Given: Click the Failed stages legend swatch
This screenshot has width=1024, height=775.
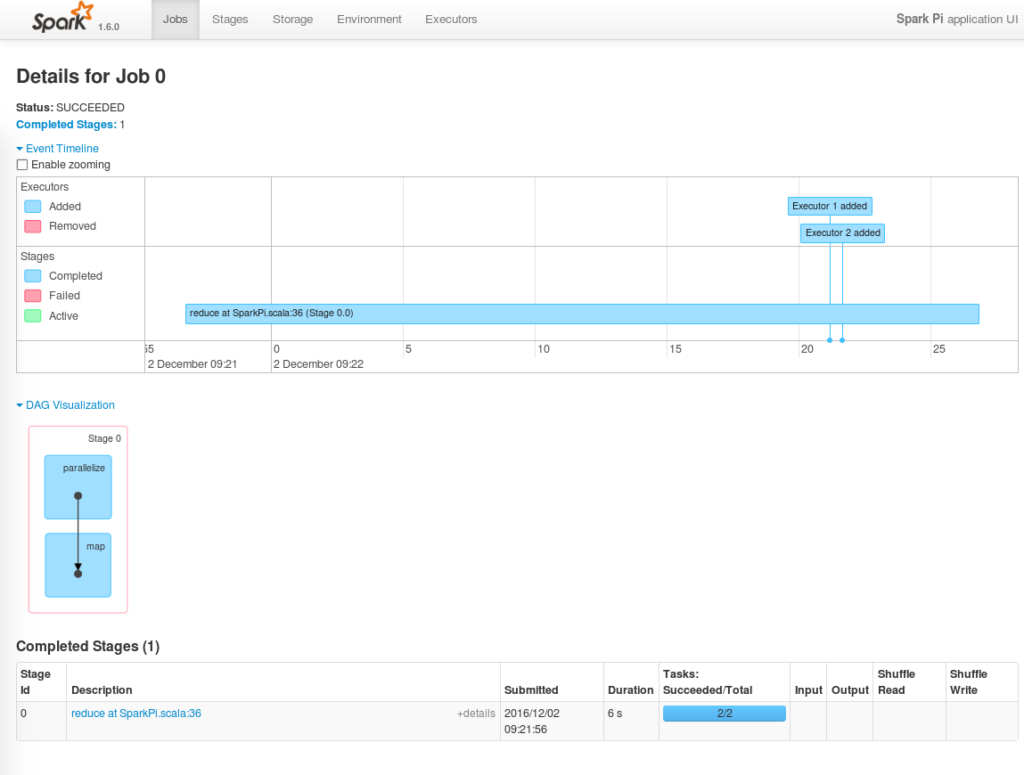Looking at the screenshot, I should tap(33, 295).
